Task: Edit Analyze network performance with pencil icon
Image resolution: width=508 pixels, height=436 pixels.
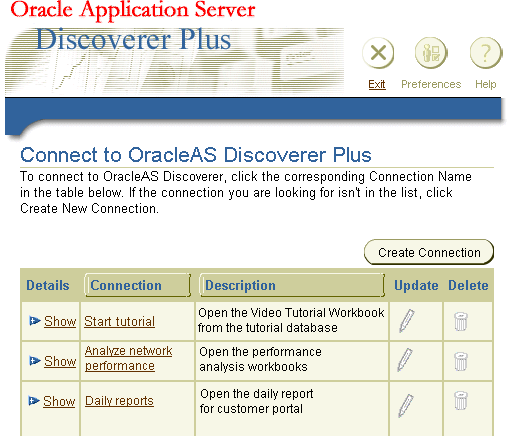Action: (405, 360)
